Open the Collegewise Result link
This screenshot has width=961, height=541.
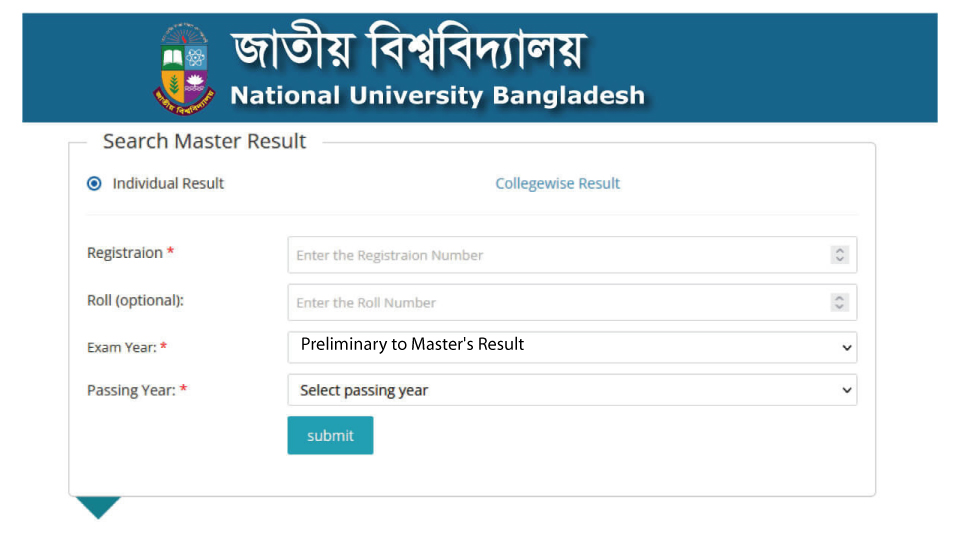(557, 183)
